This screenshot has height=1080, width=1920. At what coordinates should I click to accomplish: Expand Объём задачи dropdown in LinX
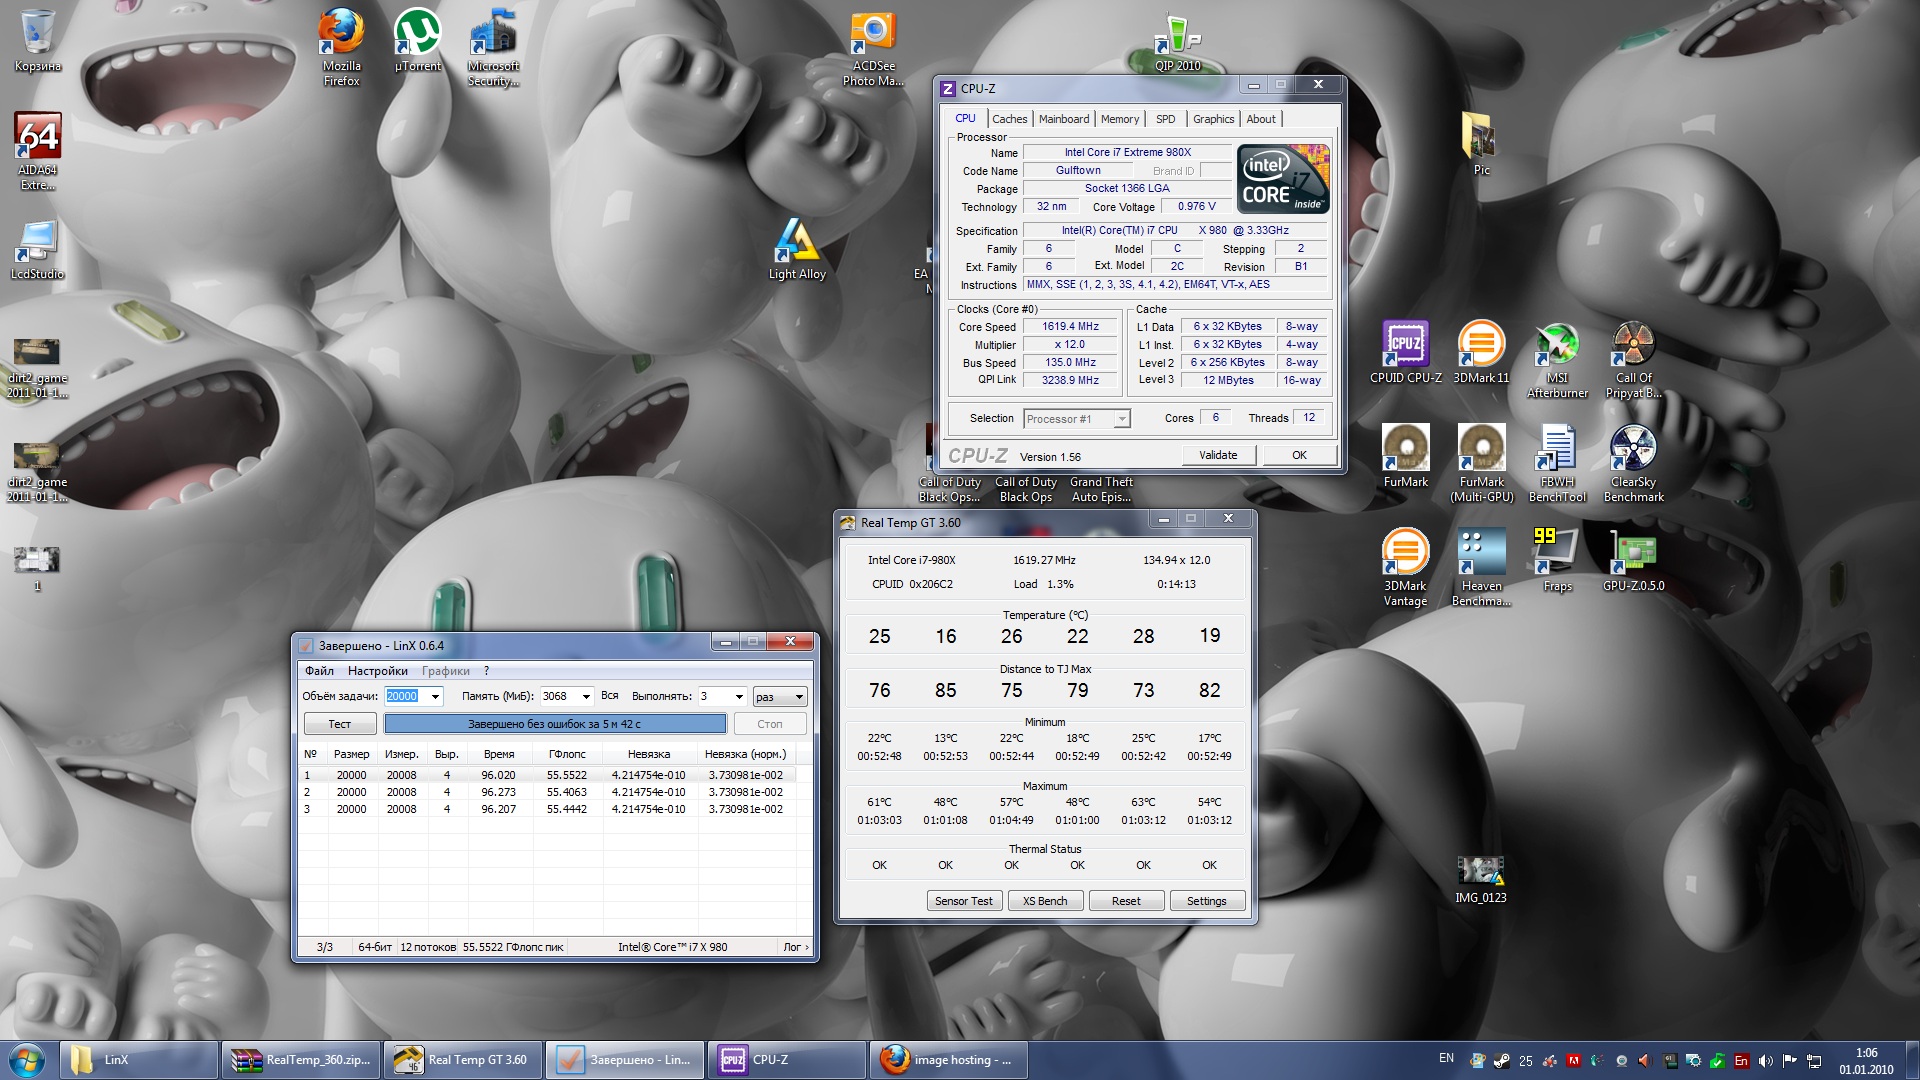435,697
